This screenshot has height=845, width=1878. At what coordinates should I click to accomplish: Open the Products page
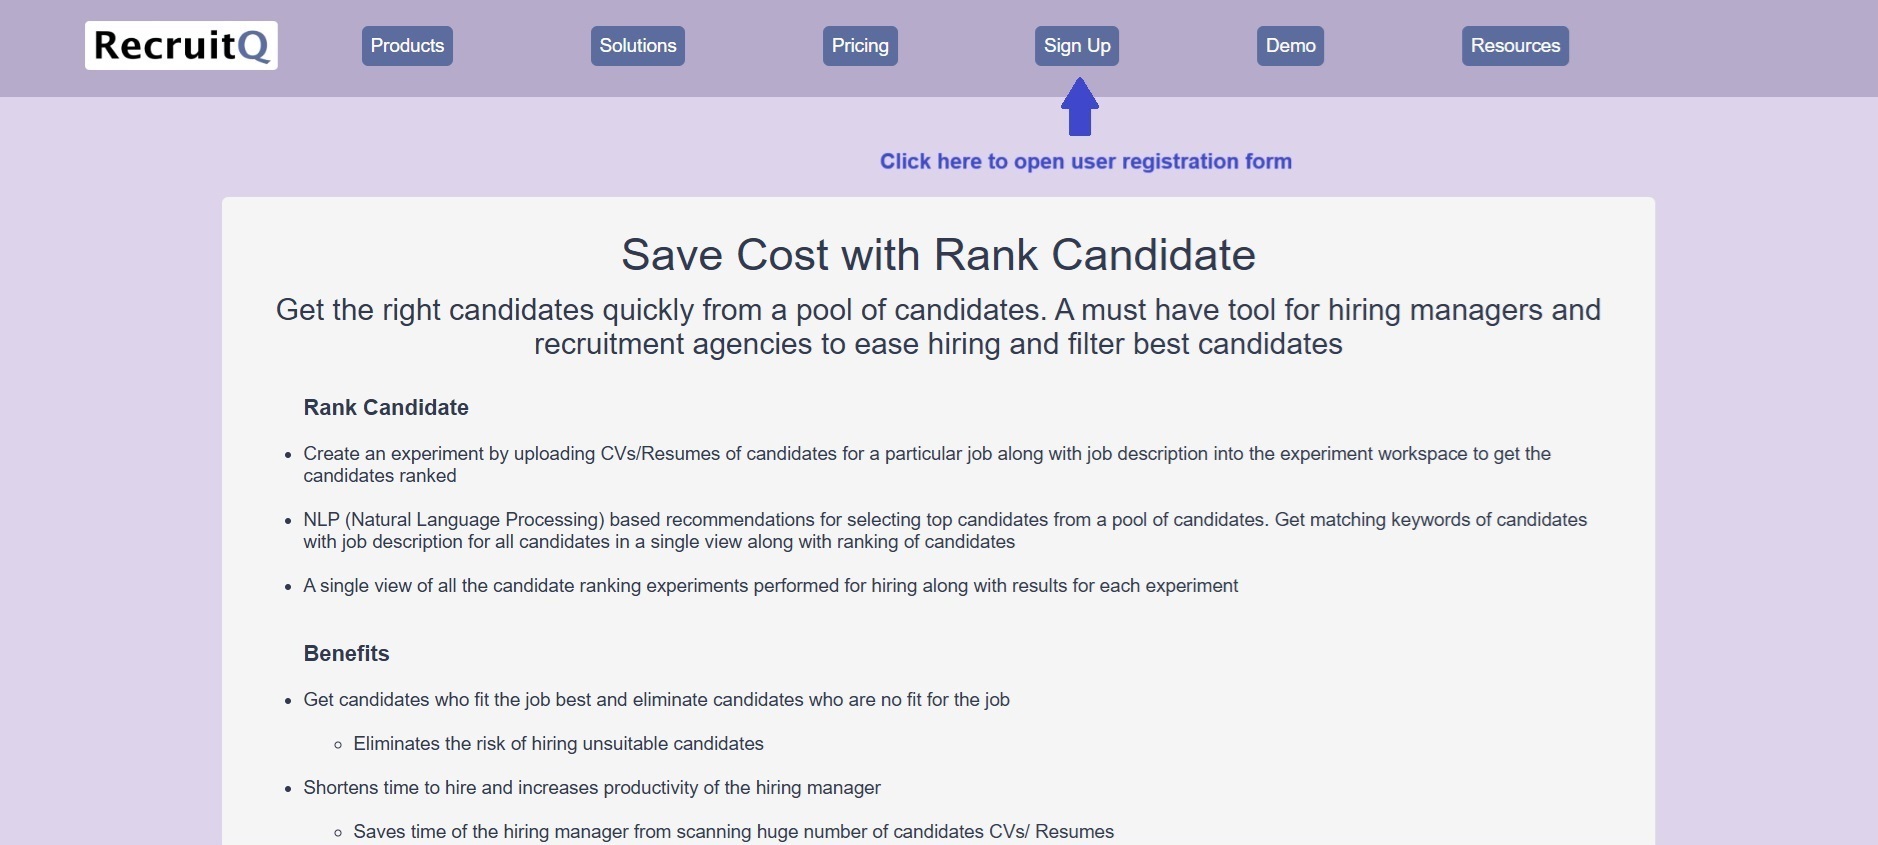(406, 45)
